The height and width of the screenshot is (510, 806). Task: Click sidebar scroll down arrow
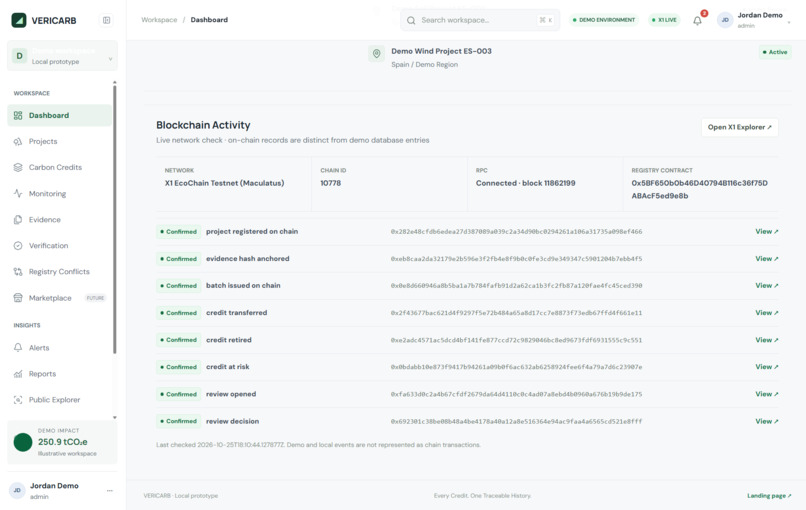point(115,417)
